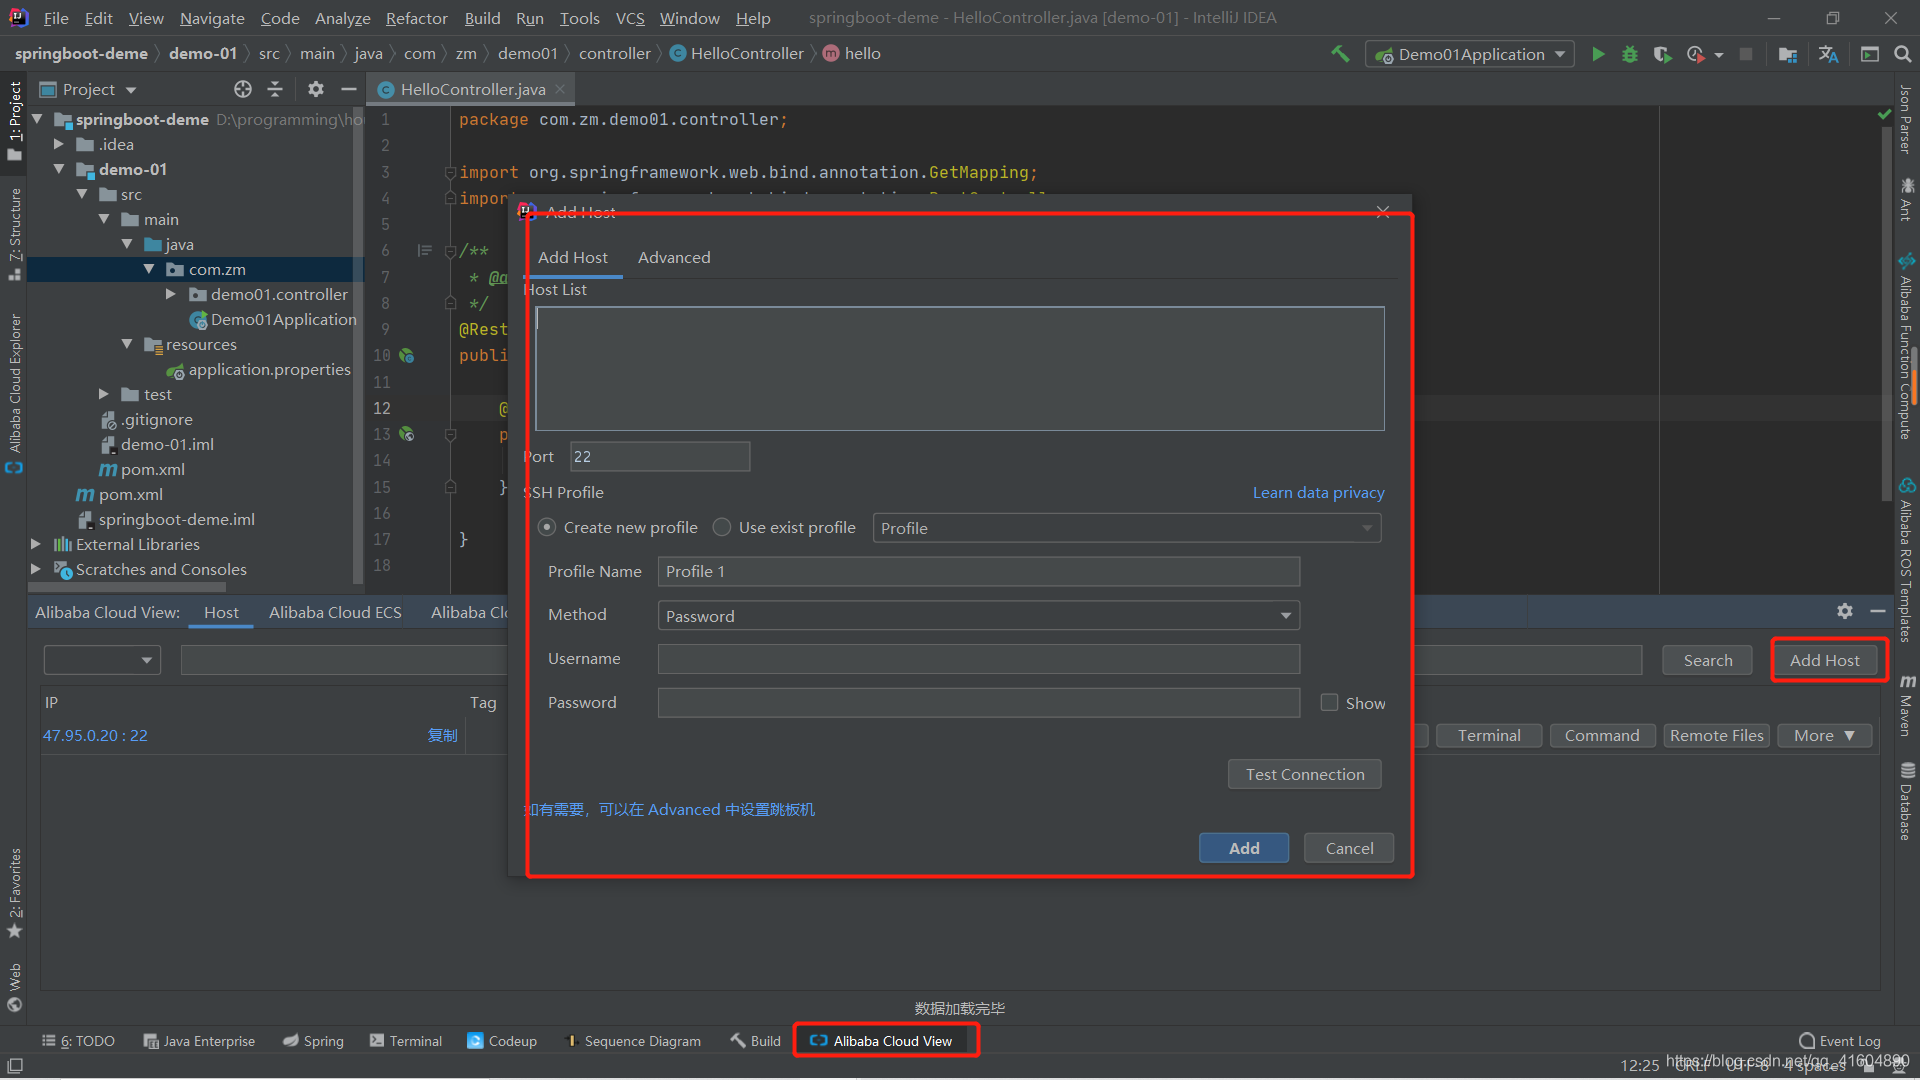Run Demo01Application with green play icon
Viewport: 1920px width, 1080px height.
(x=1598, y=54)
